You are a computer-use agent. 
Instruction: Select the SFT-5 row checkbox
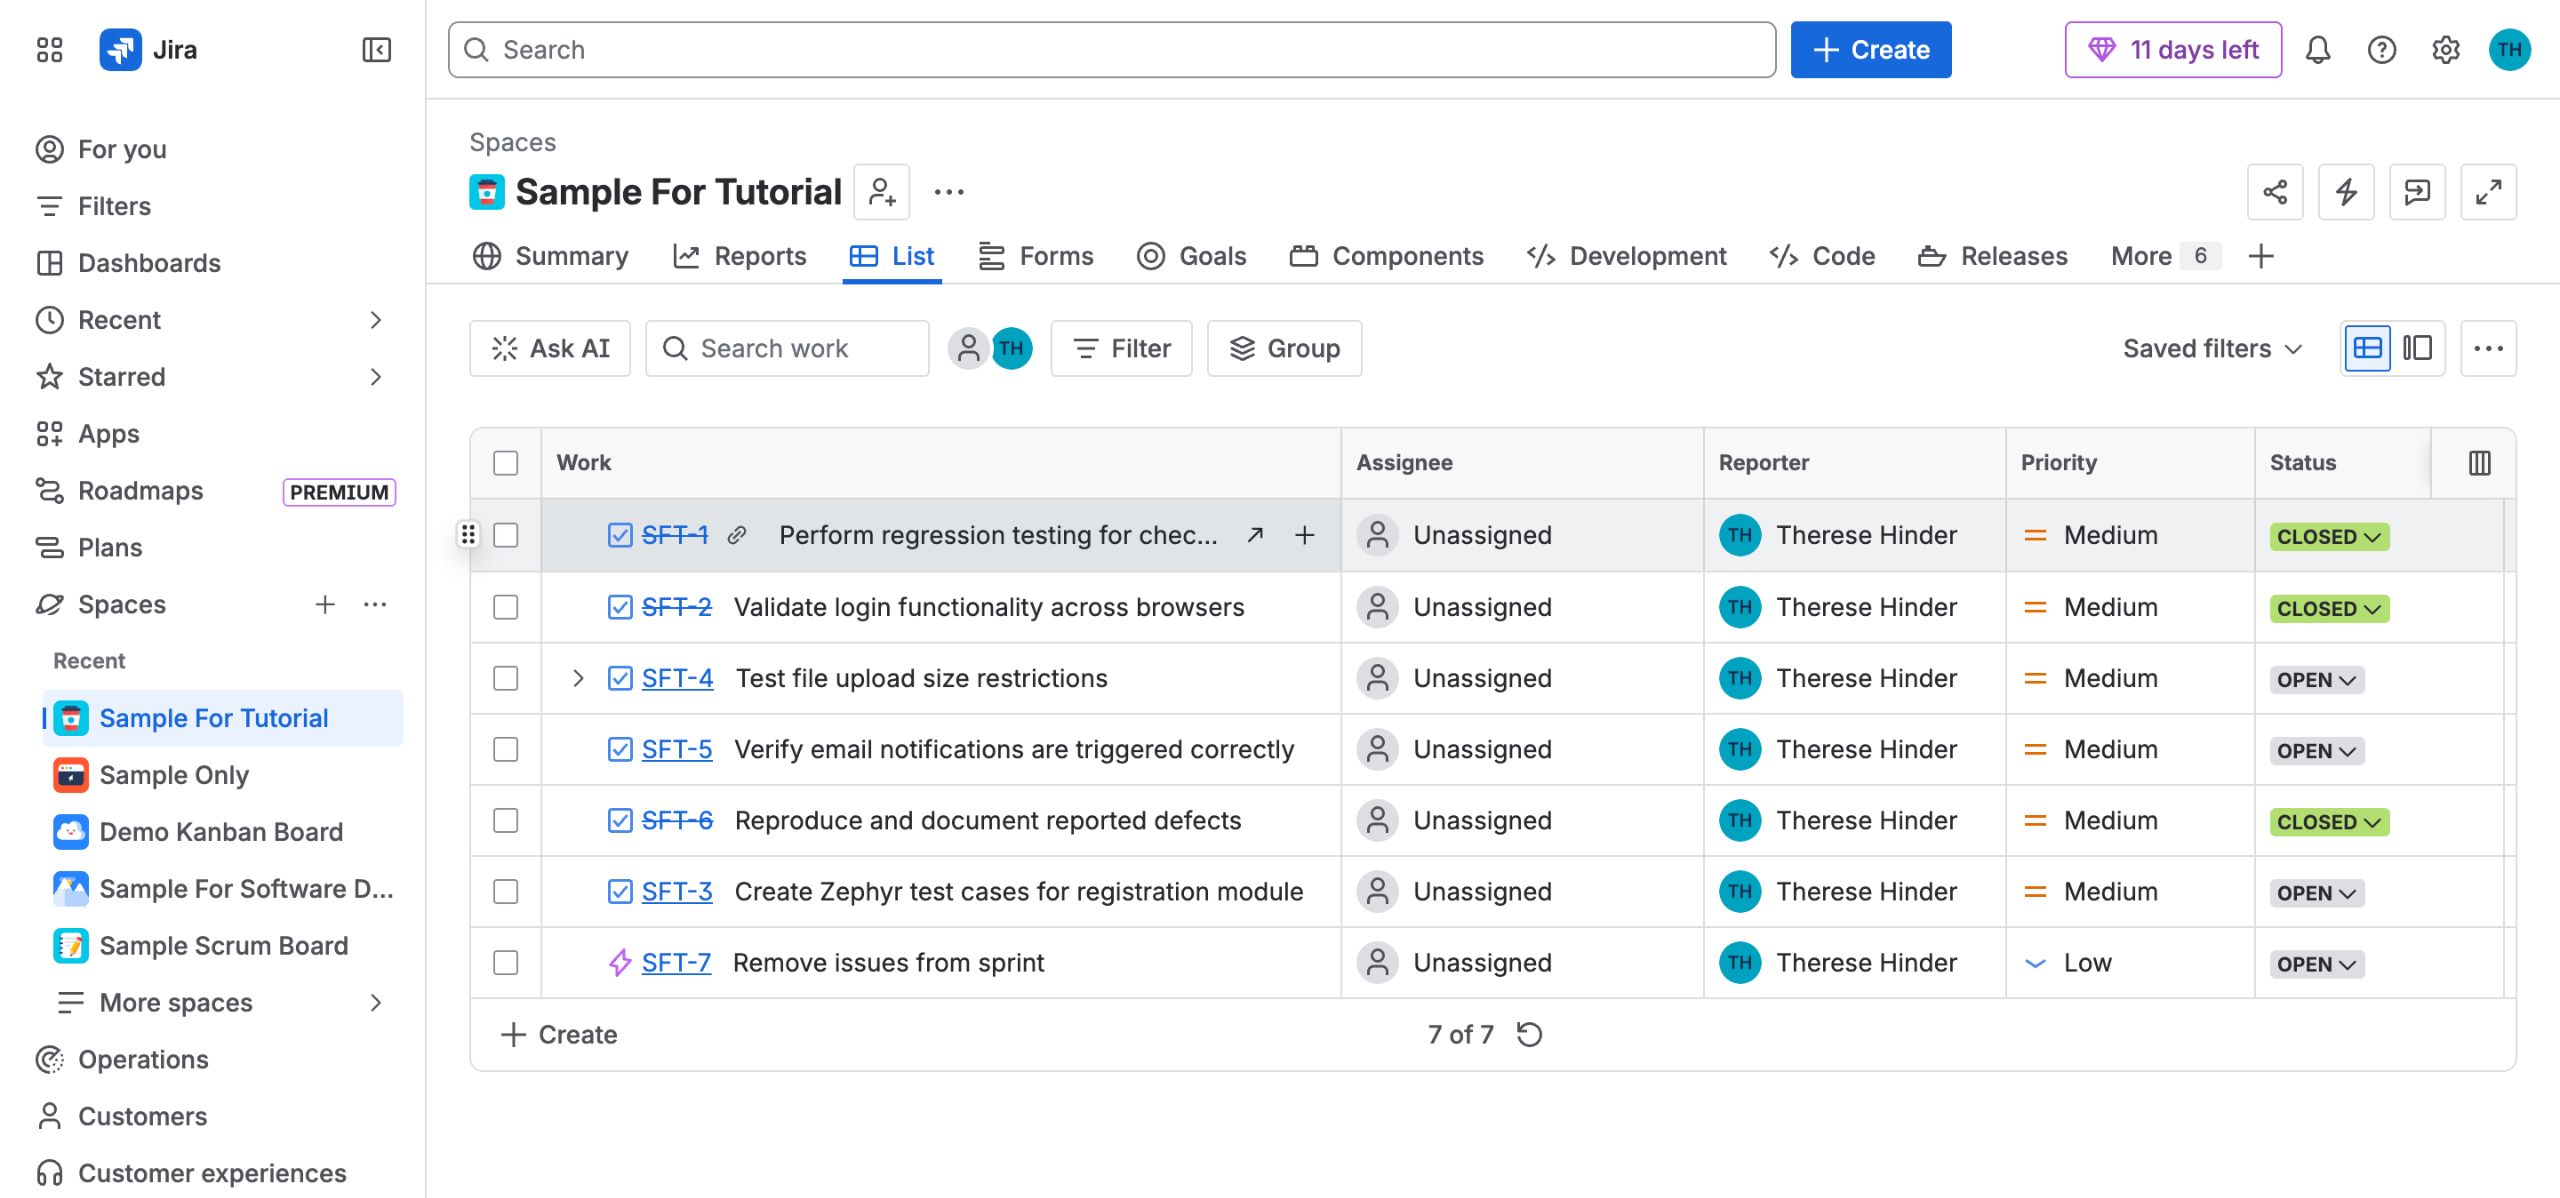click(x=506, y=749)
